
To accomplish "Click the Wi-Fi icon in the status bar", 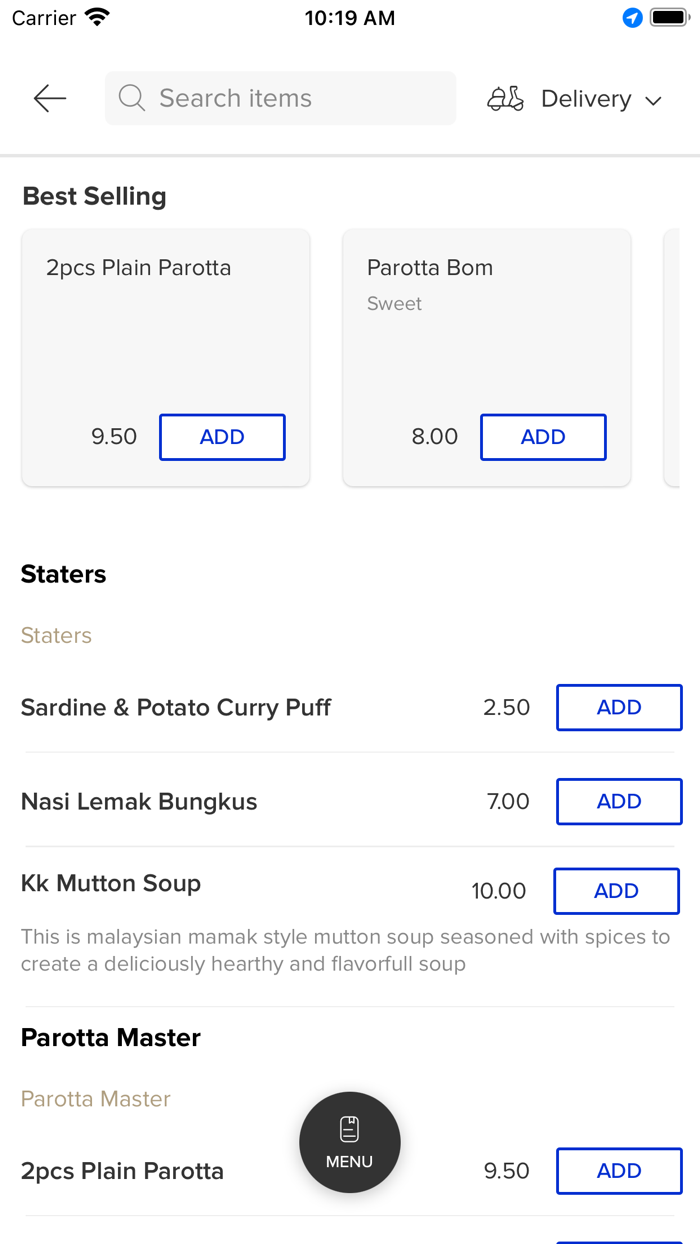I will click(95, 16).
